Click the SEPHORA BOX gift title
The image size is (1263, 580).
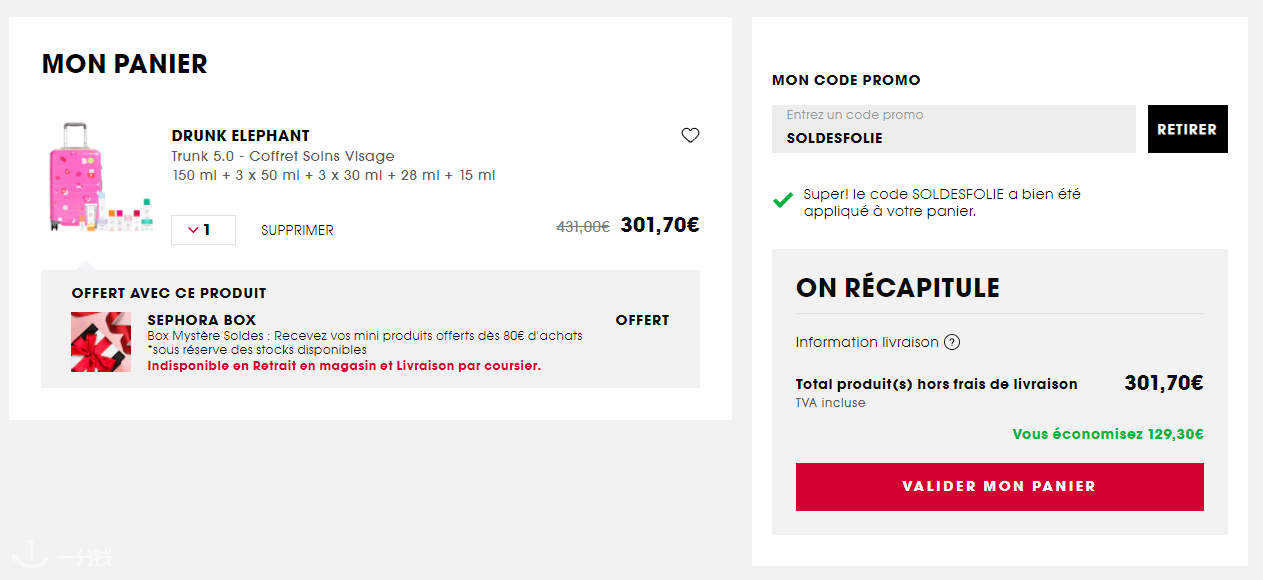coord(202,320)
